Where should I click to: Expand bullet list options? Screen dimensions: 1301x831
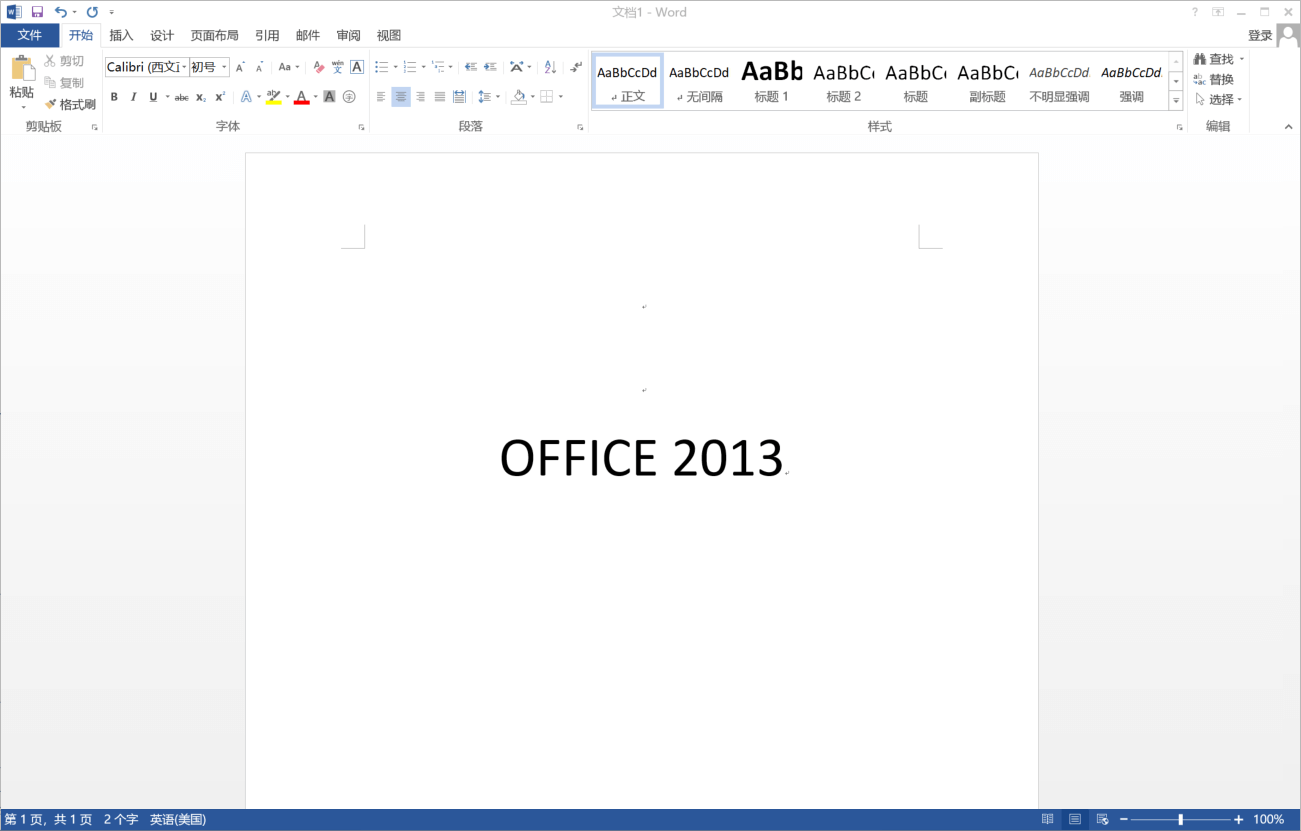[x=396, y=67]
